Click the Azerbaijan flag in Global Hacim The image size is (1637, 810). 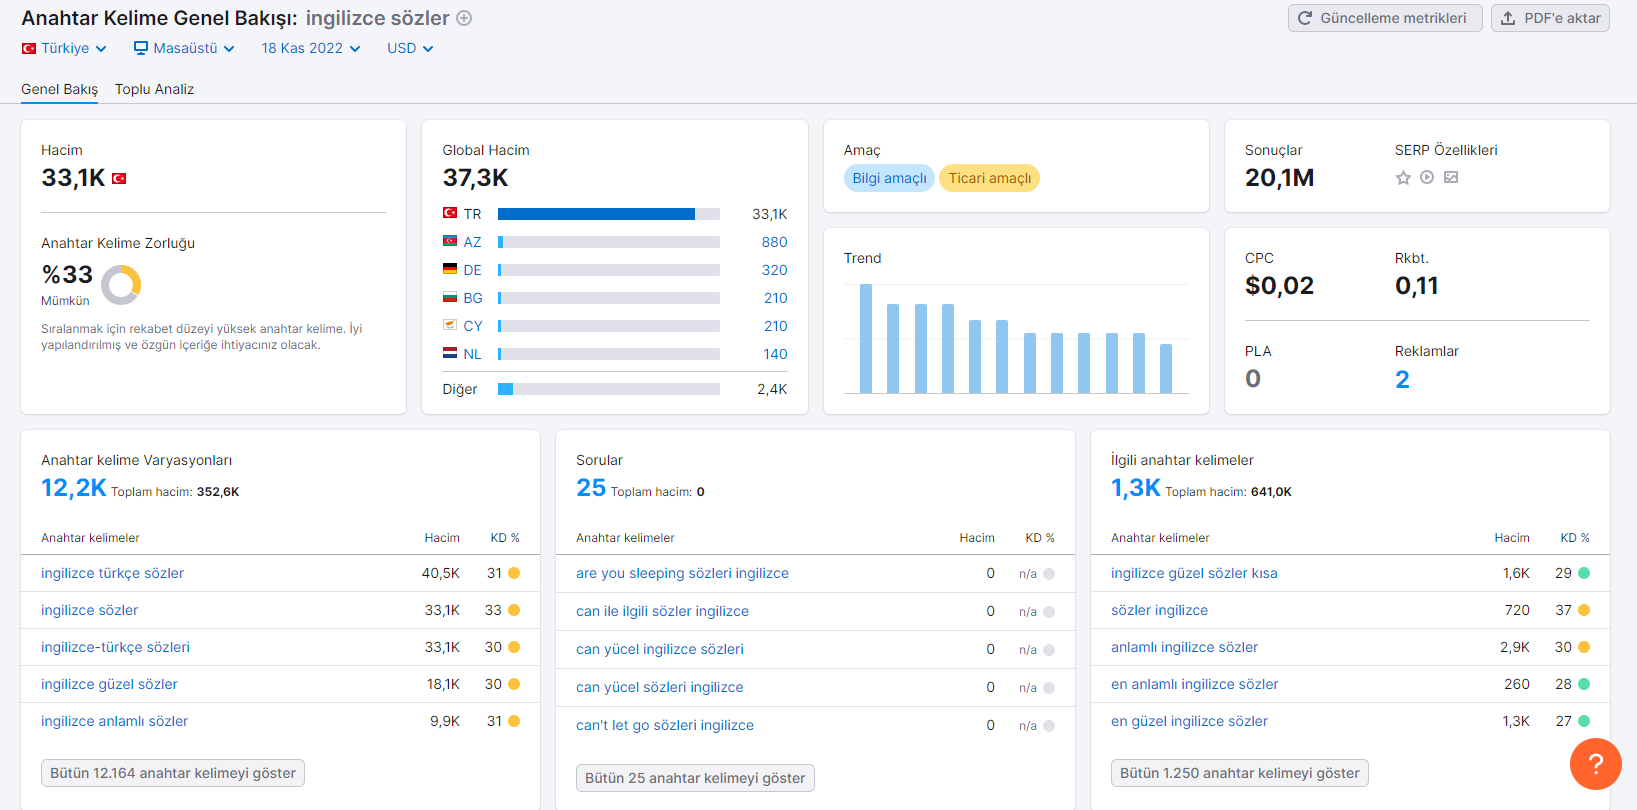[450, 241]
